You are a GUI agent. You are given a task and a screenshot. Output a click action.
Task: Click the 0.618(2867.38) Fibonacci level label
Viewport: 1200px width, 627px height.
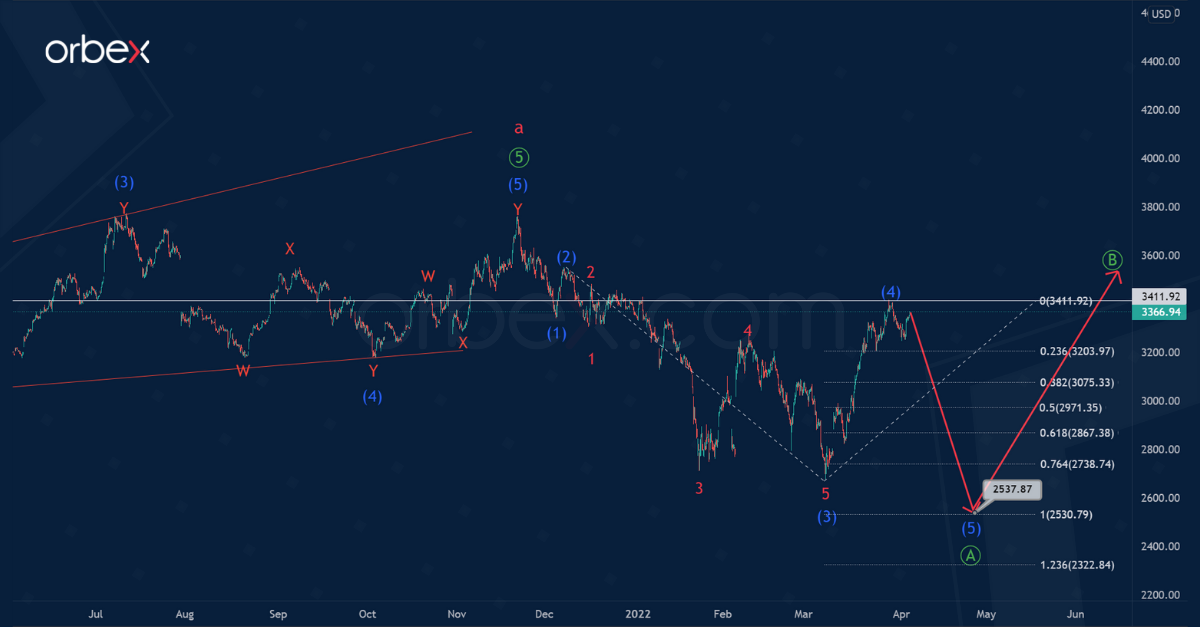pos(1079,433)
